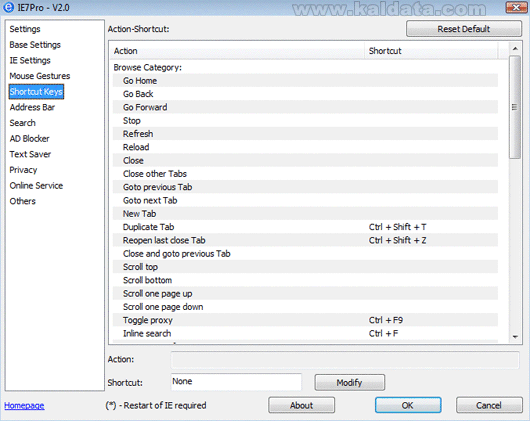The width and height of the screenshot is (530, 421).
Task: Cancel the settings dialog
Action: click(489, 405)
